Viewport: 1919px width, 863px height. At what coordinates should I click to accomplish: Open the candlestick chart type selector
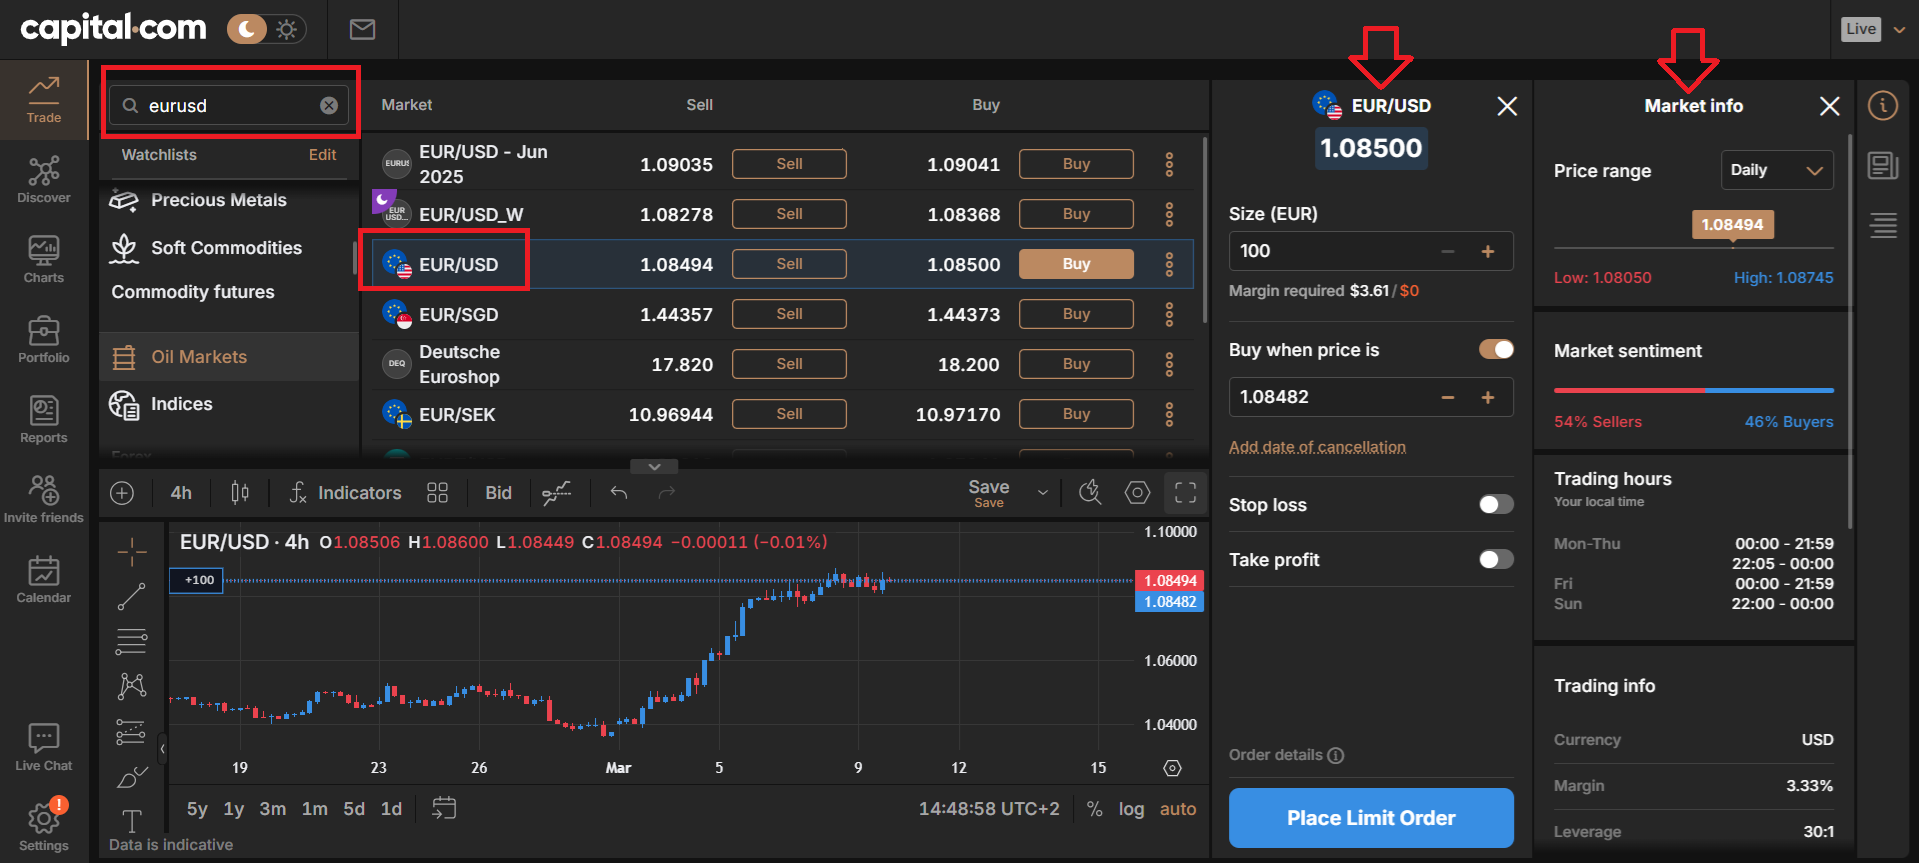click(x=240, y=493)
